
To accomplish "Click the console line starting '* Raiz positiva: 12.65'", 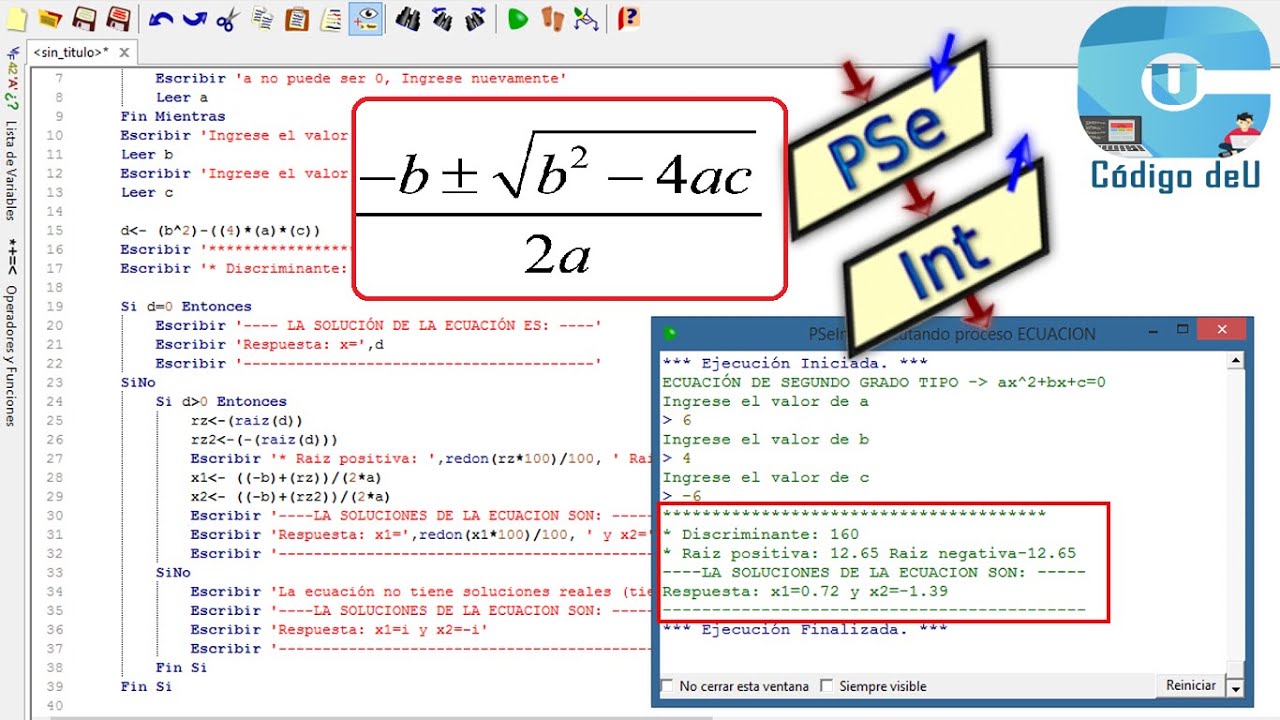I will (x=869, y=553).
